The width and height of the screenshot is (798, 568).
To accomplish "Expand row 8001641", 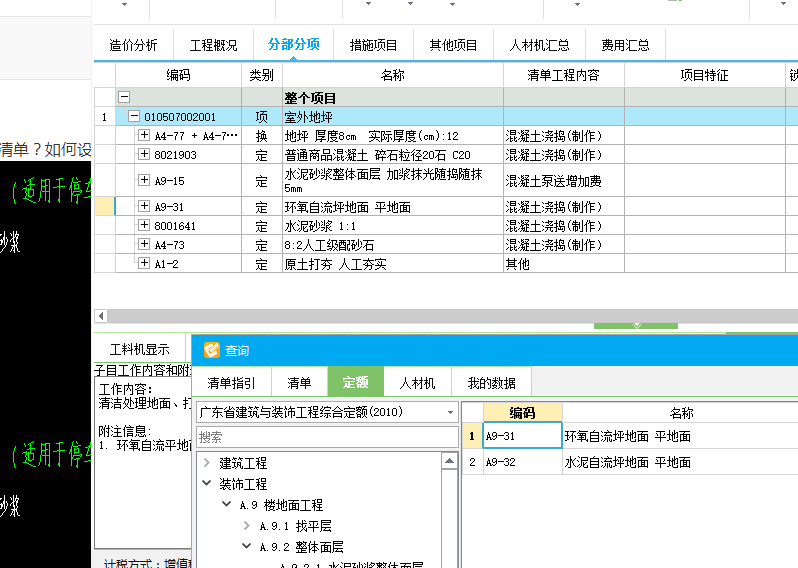I will [x=144, y=225].
